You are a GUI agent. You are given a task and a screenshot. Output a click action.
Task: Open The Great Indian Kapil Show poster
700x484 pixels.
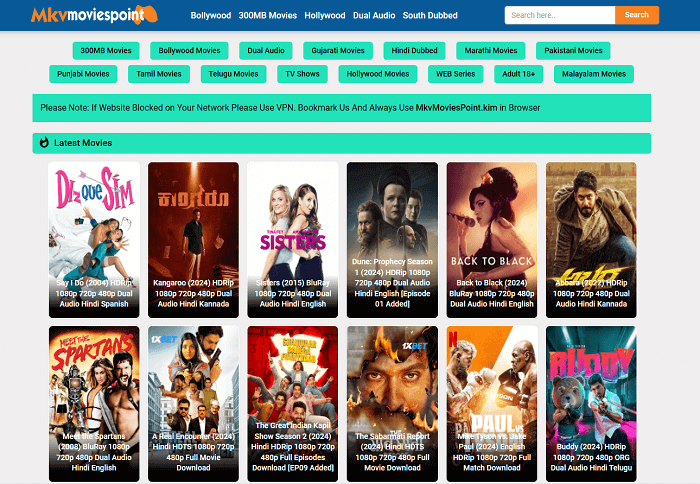pos(293,404)
